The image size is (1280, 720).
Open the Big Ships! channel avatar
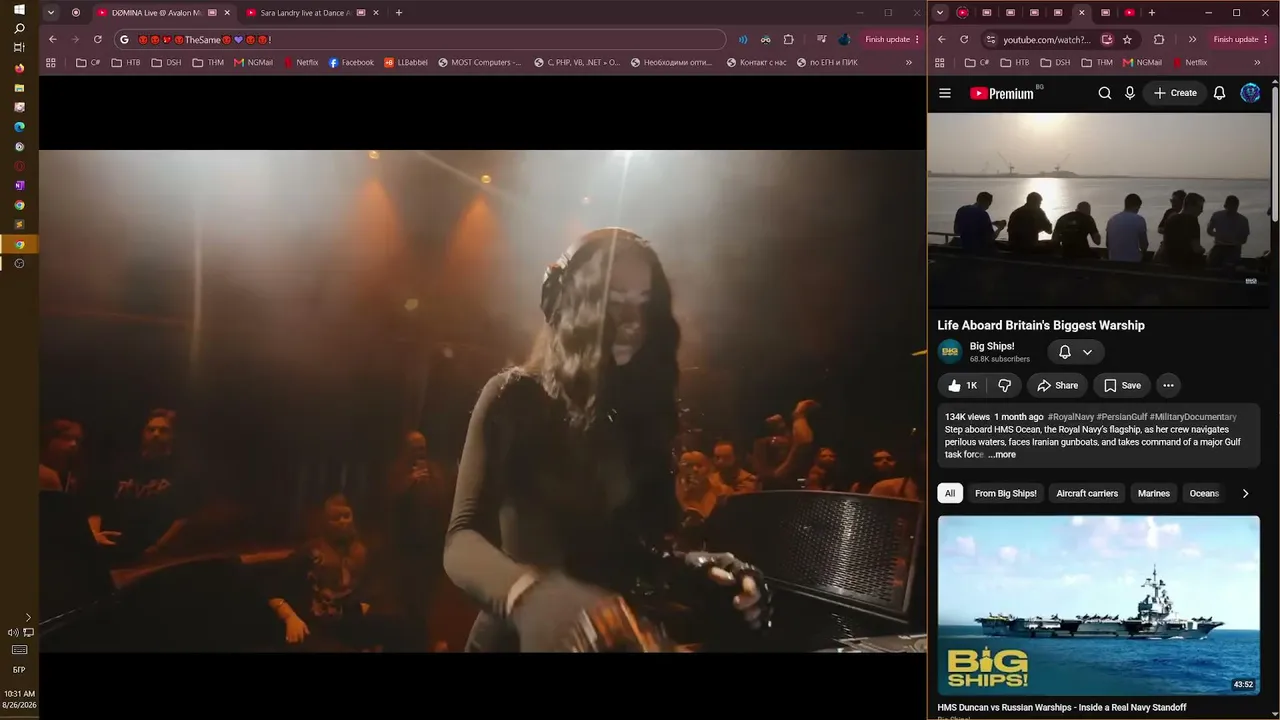click(x=950, y=352)
